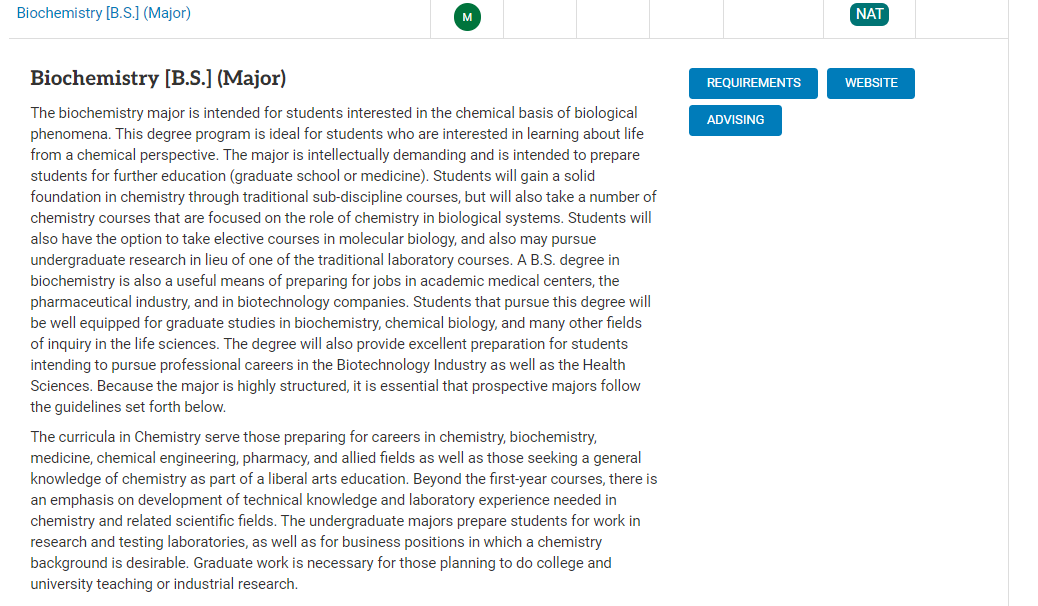The width and height of the screenshot is (1038, 606).
Task: Click the green M major badge
Action: [x=467, y=17]
